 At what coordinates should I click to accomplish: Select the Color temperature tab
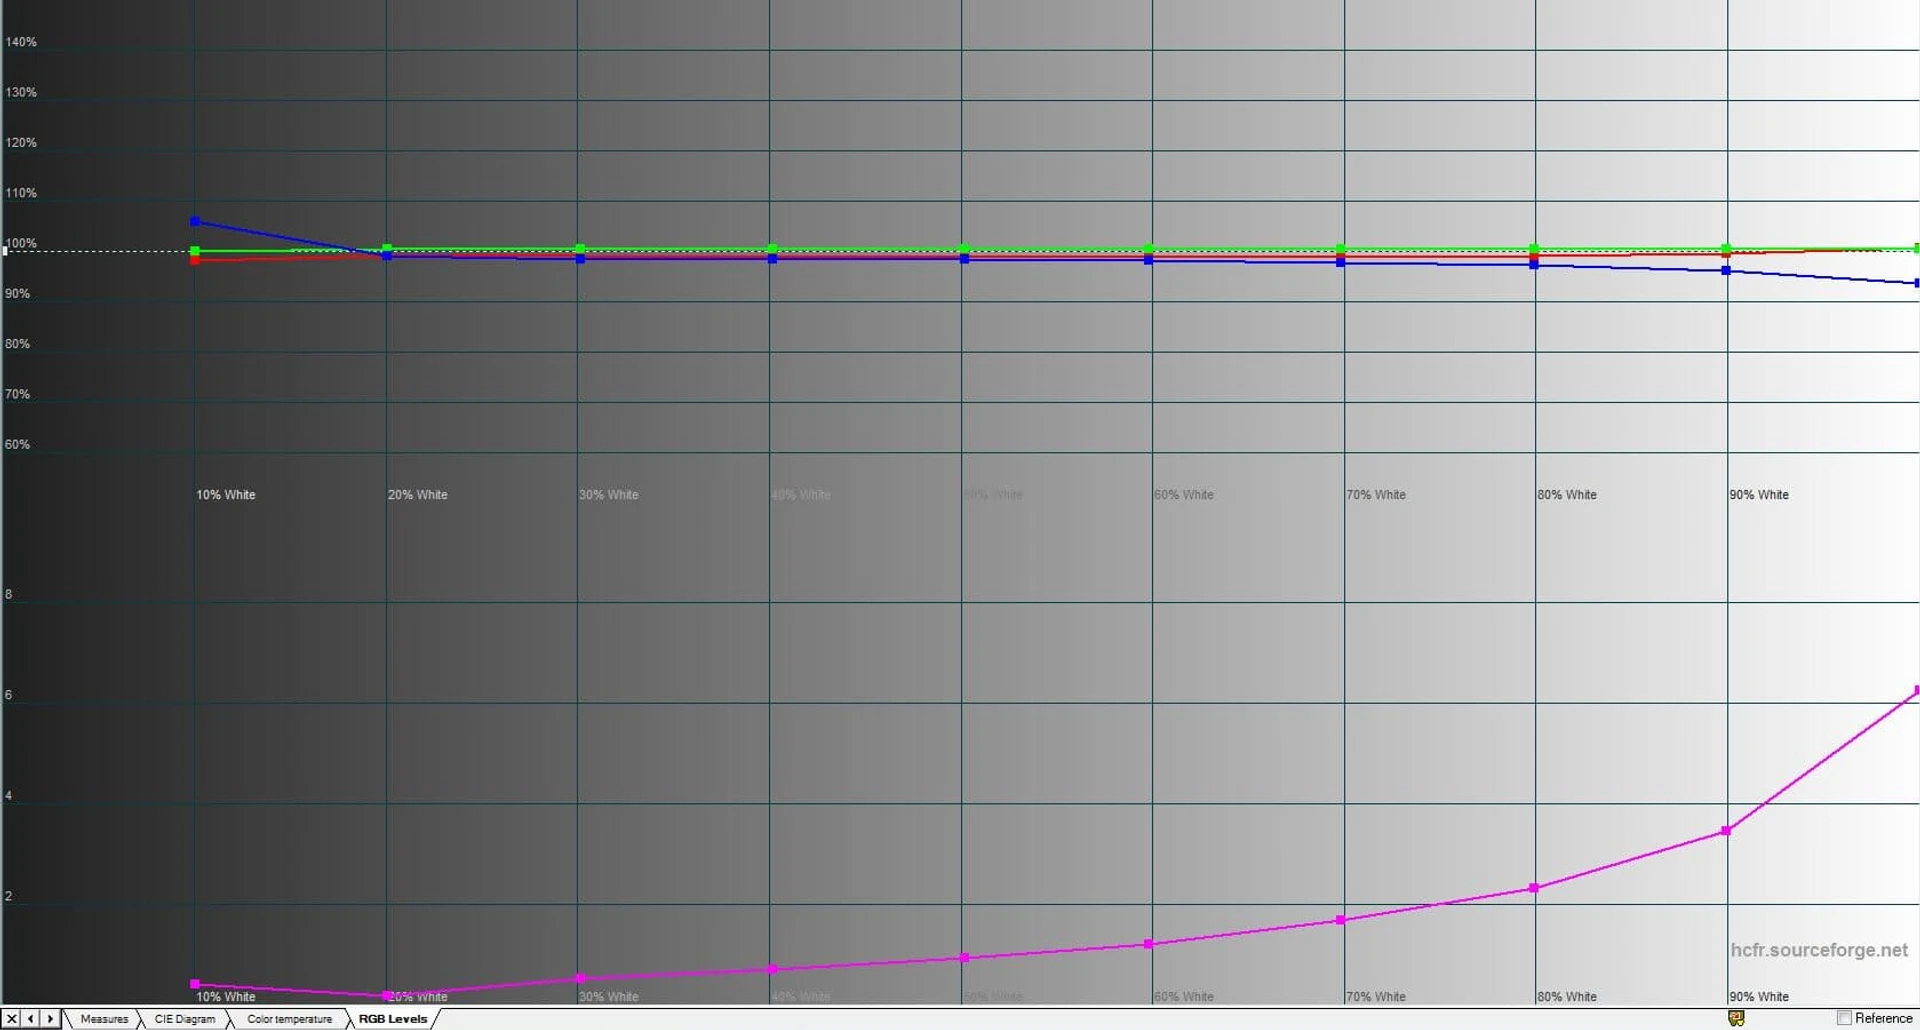[x=289, y=1019]
